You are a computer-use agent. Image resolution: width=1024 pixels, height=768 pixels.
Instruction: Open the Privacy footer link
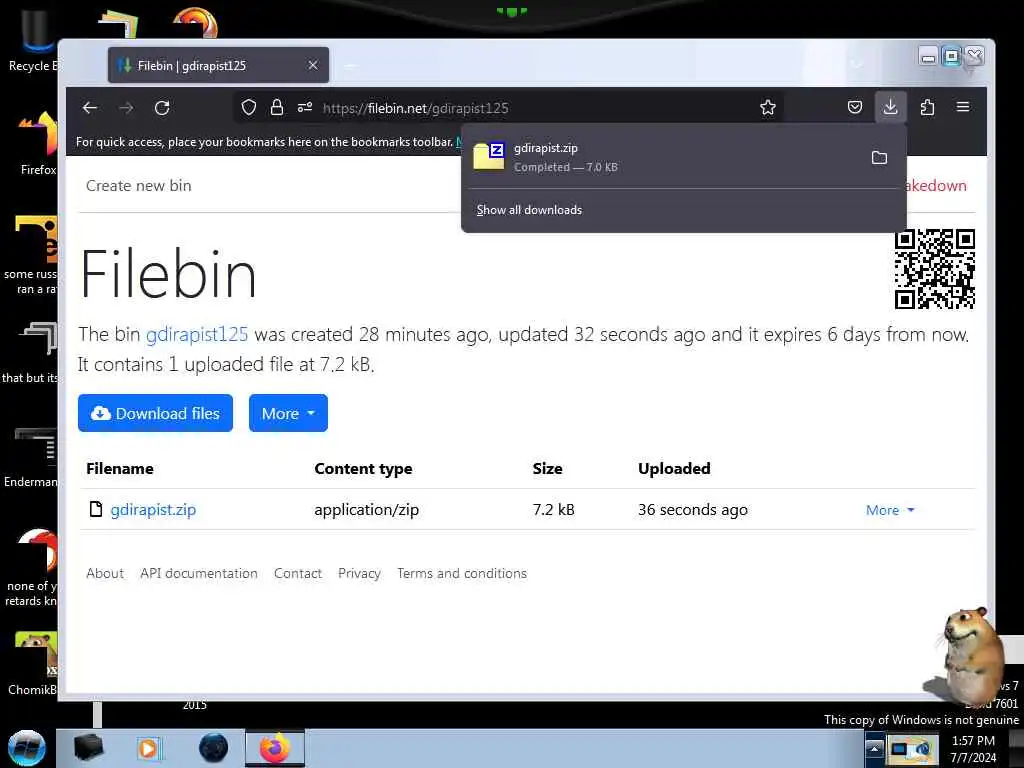[359, 573]
